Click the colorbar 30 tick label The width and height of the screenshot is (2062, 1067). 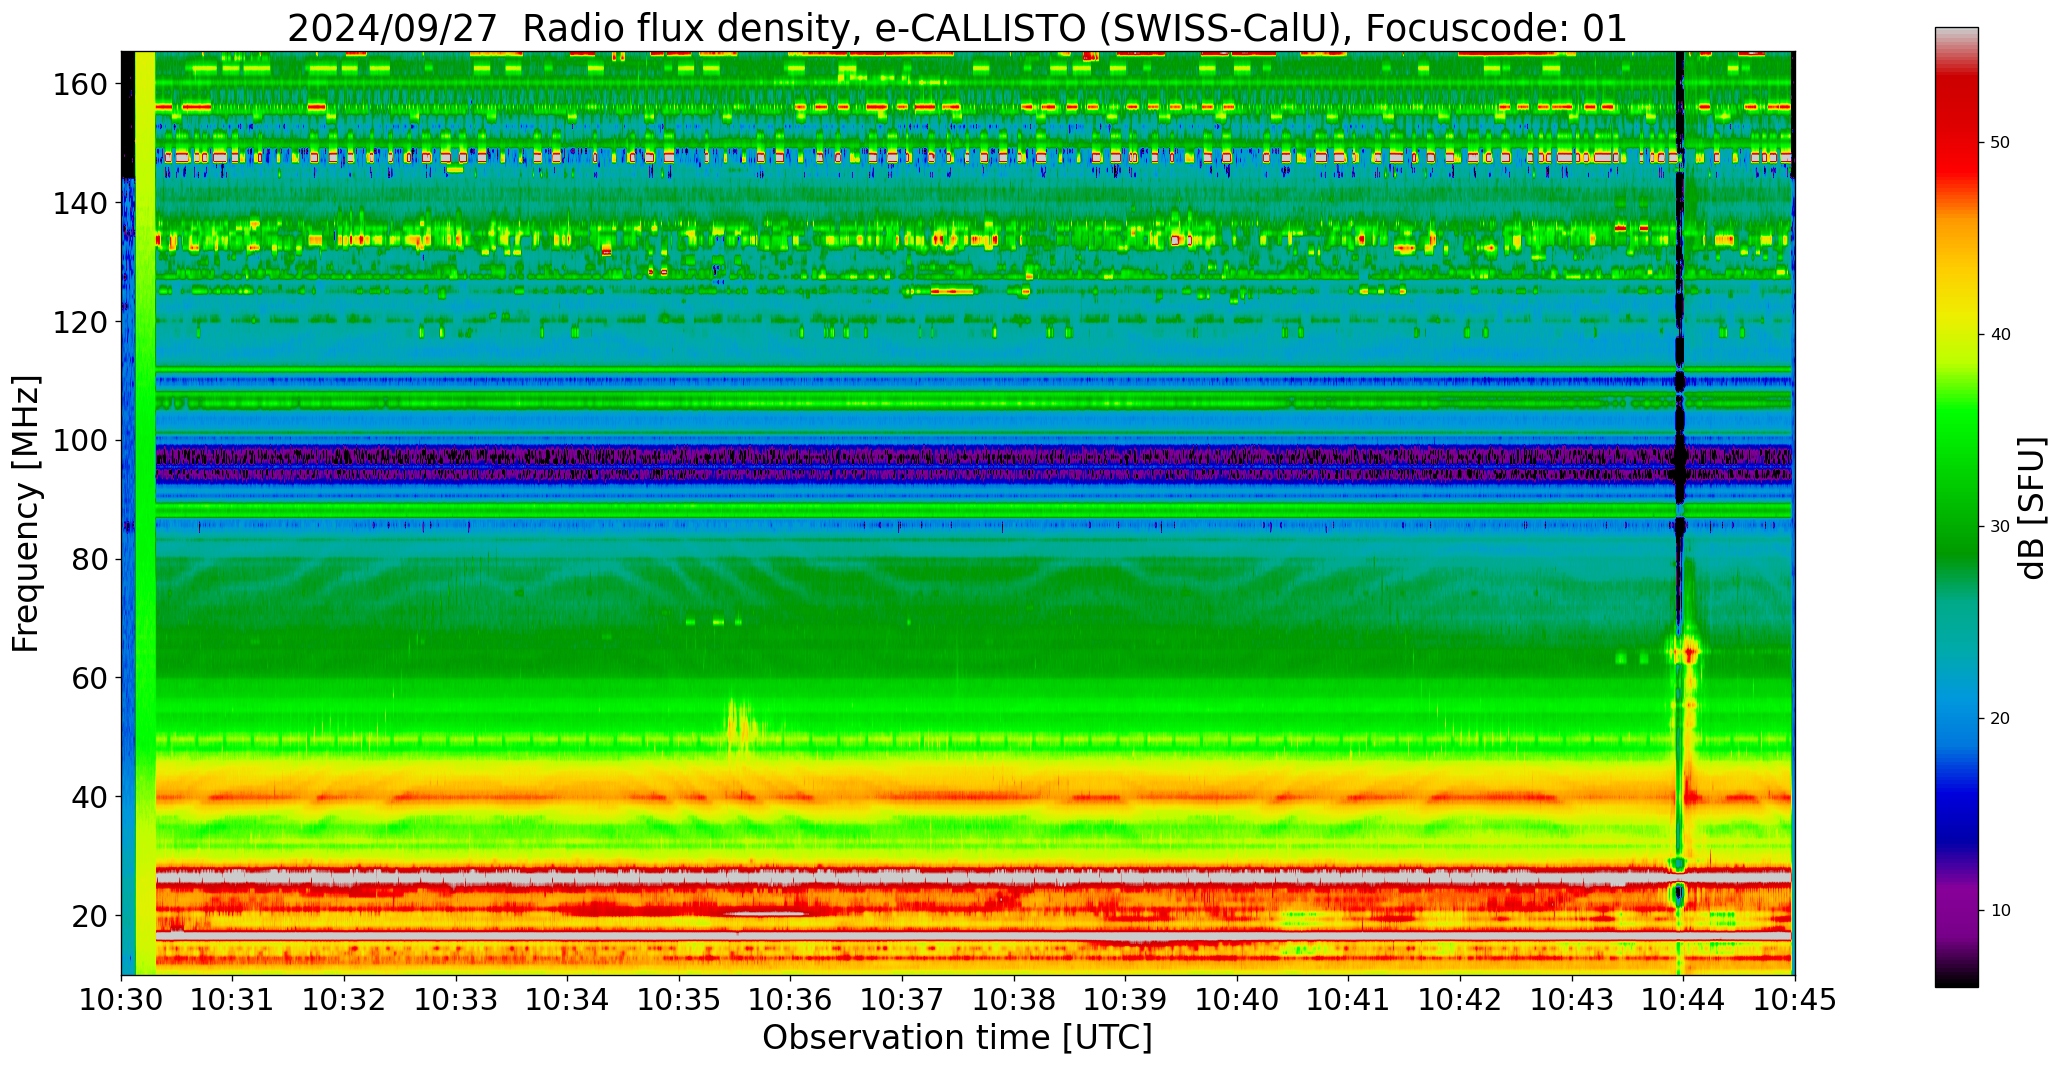(x=2000, y=527)
